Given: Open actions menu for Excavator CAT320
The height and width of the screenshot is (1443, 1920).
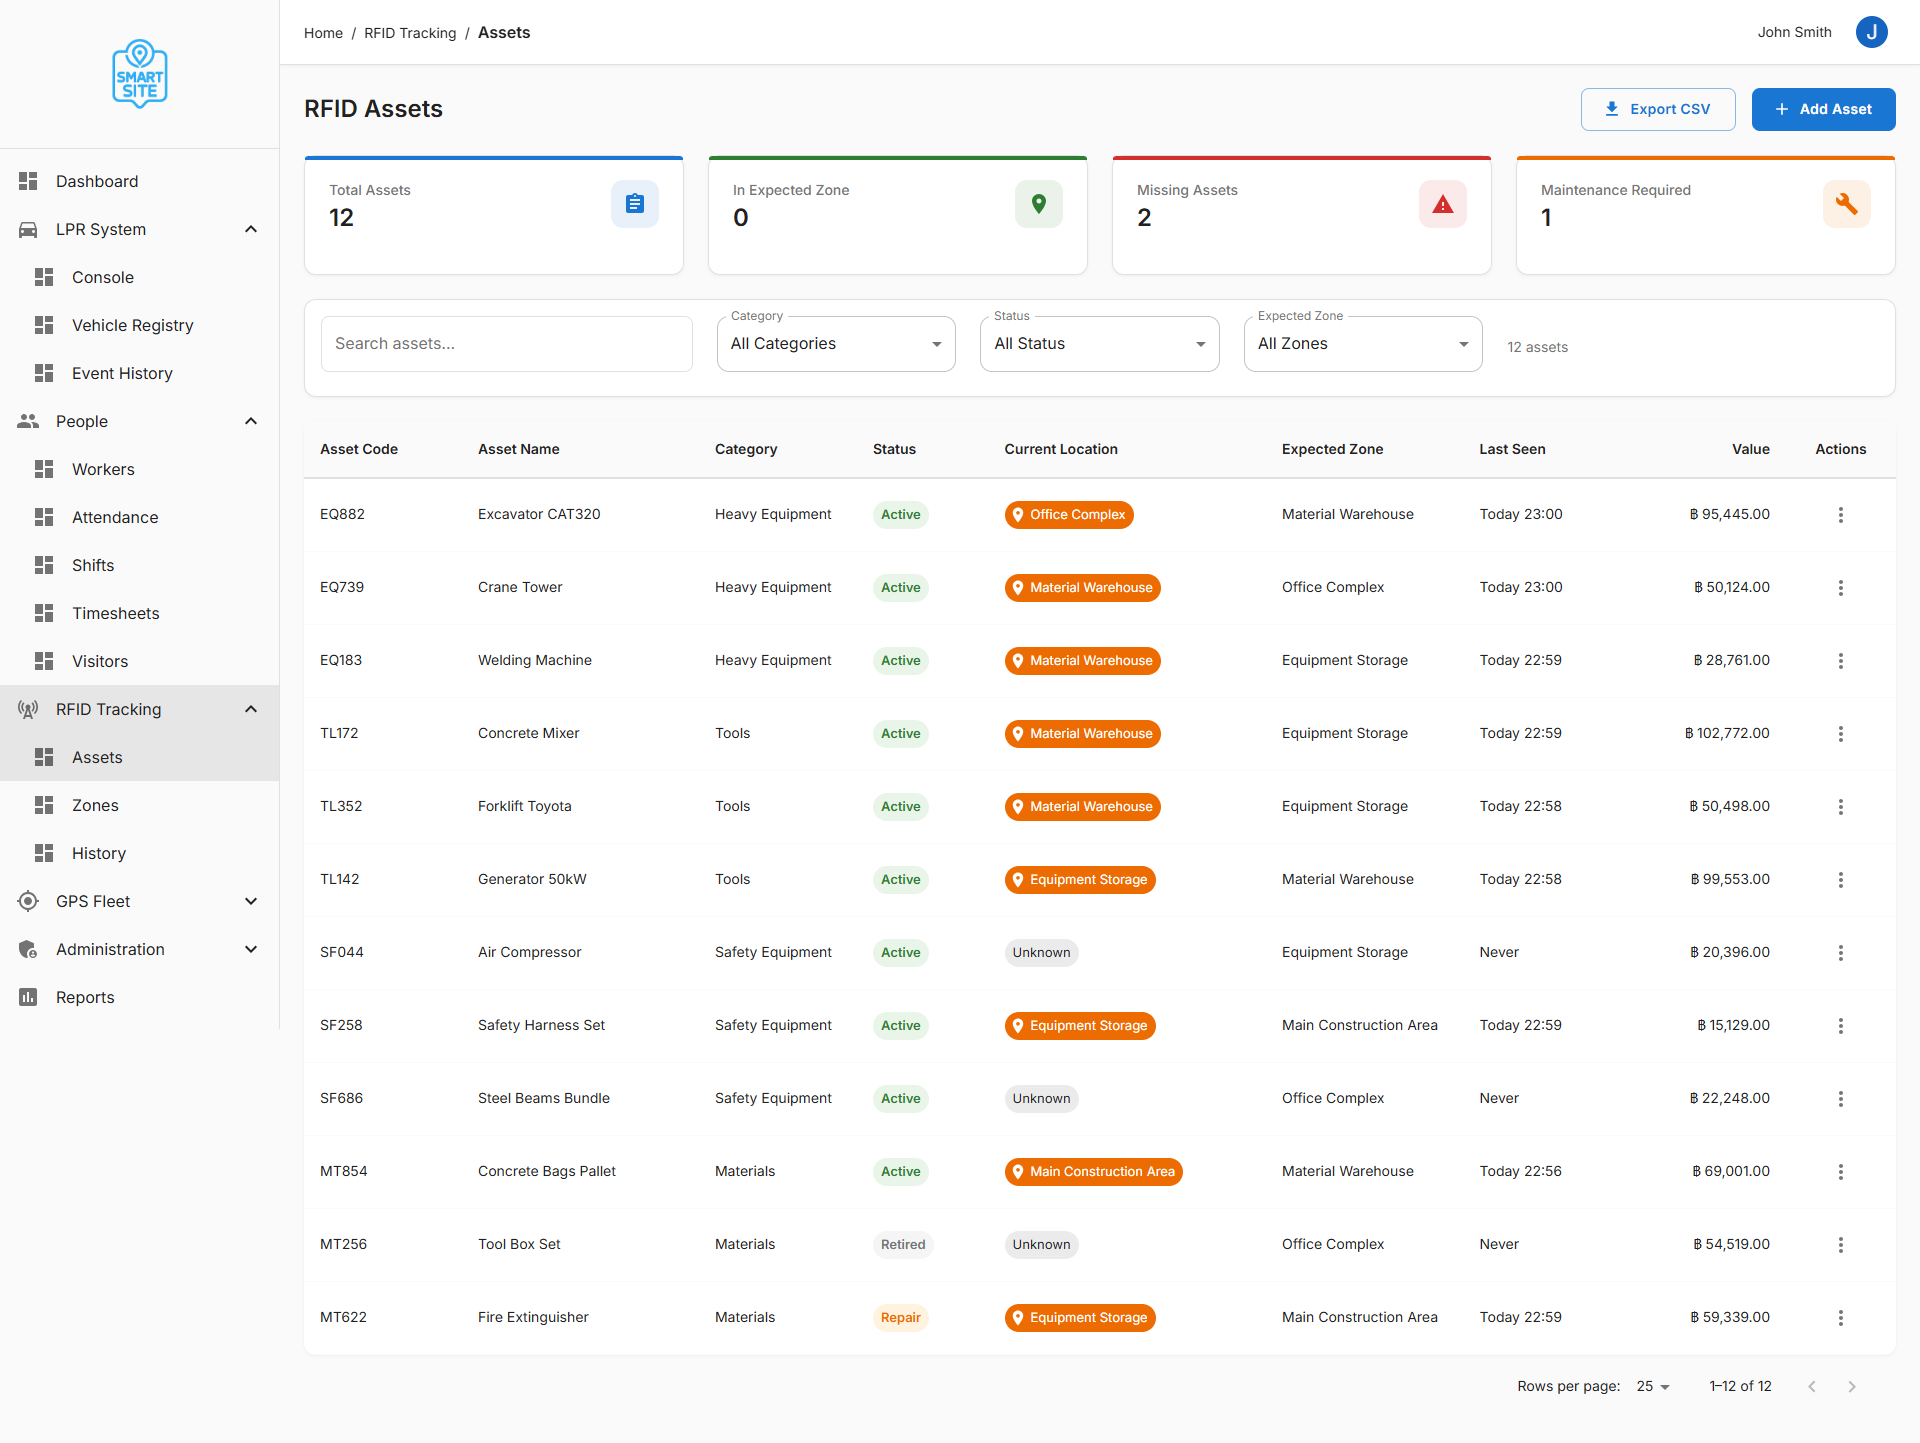Looking at the screenshot, I should click(x=1840, y=515).
